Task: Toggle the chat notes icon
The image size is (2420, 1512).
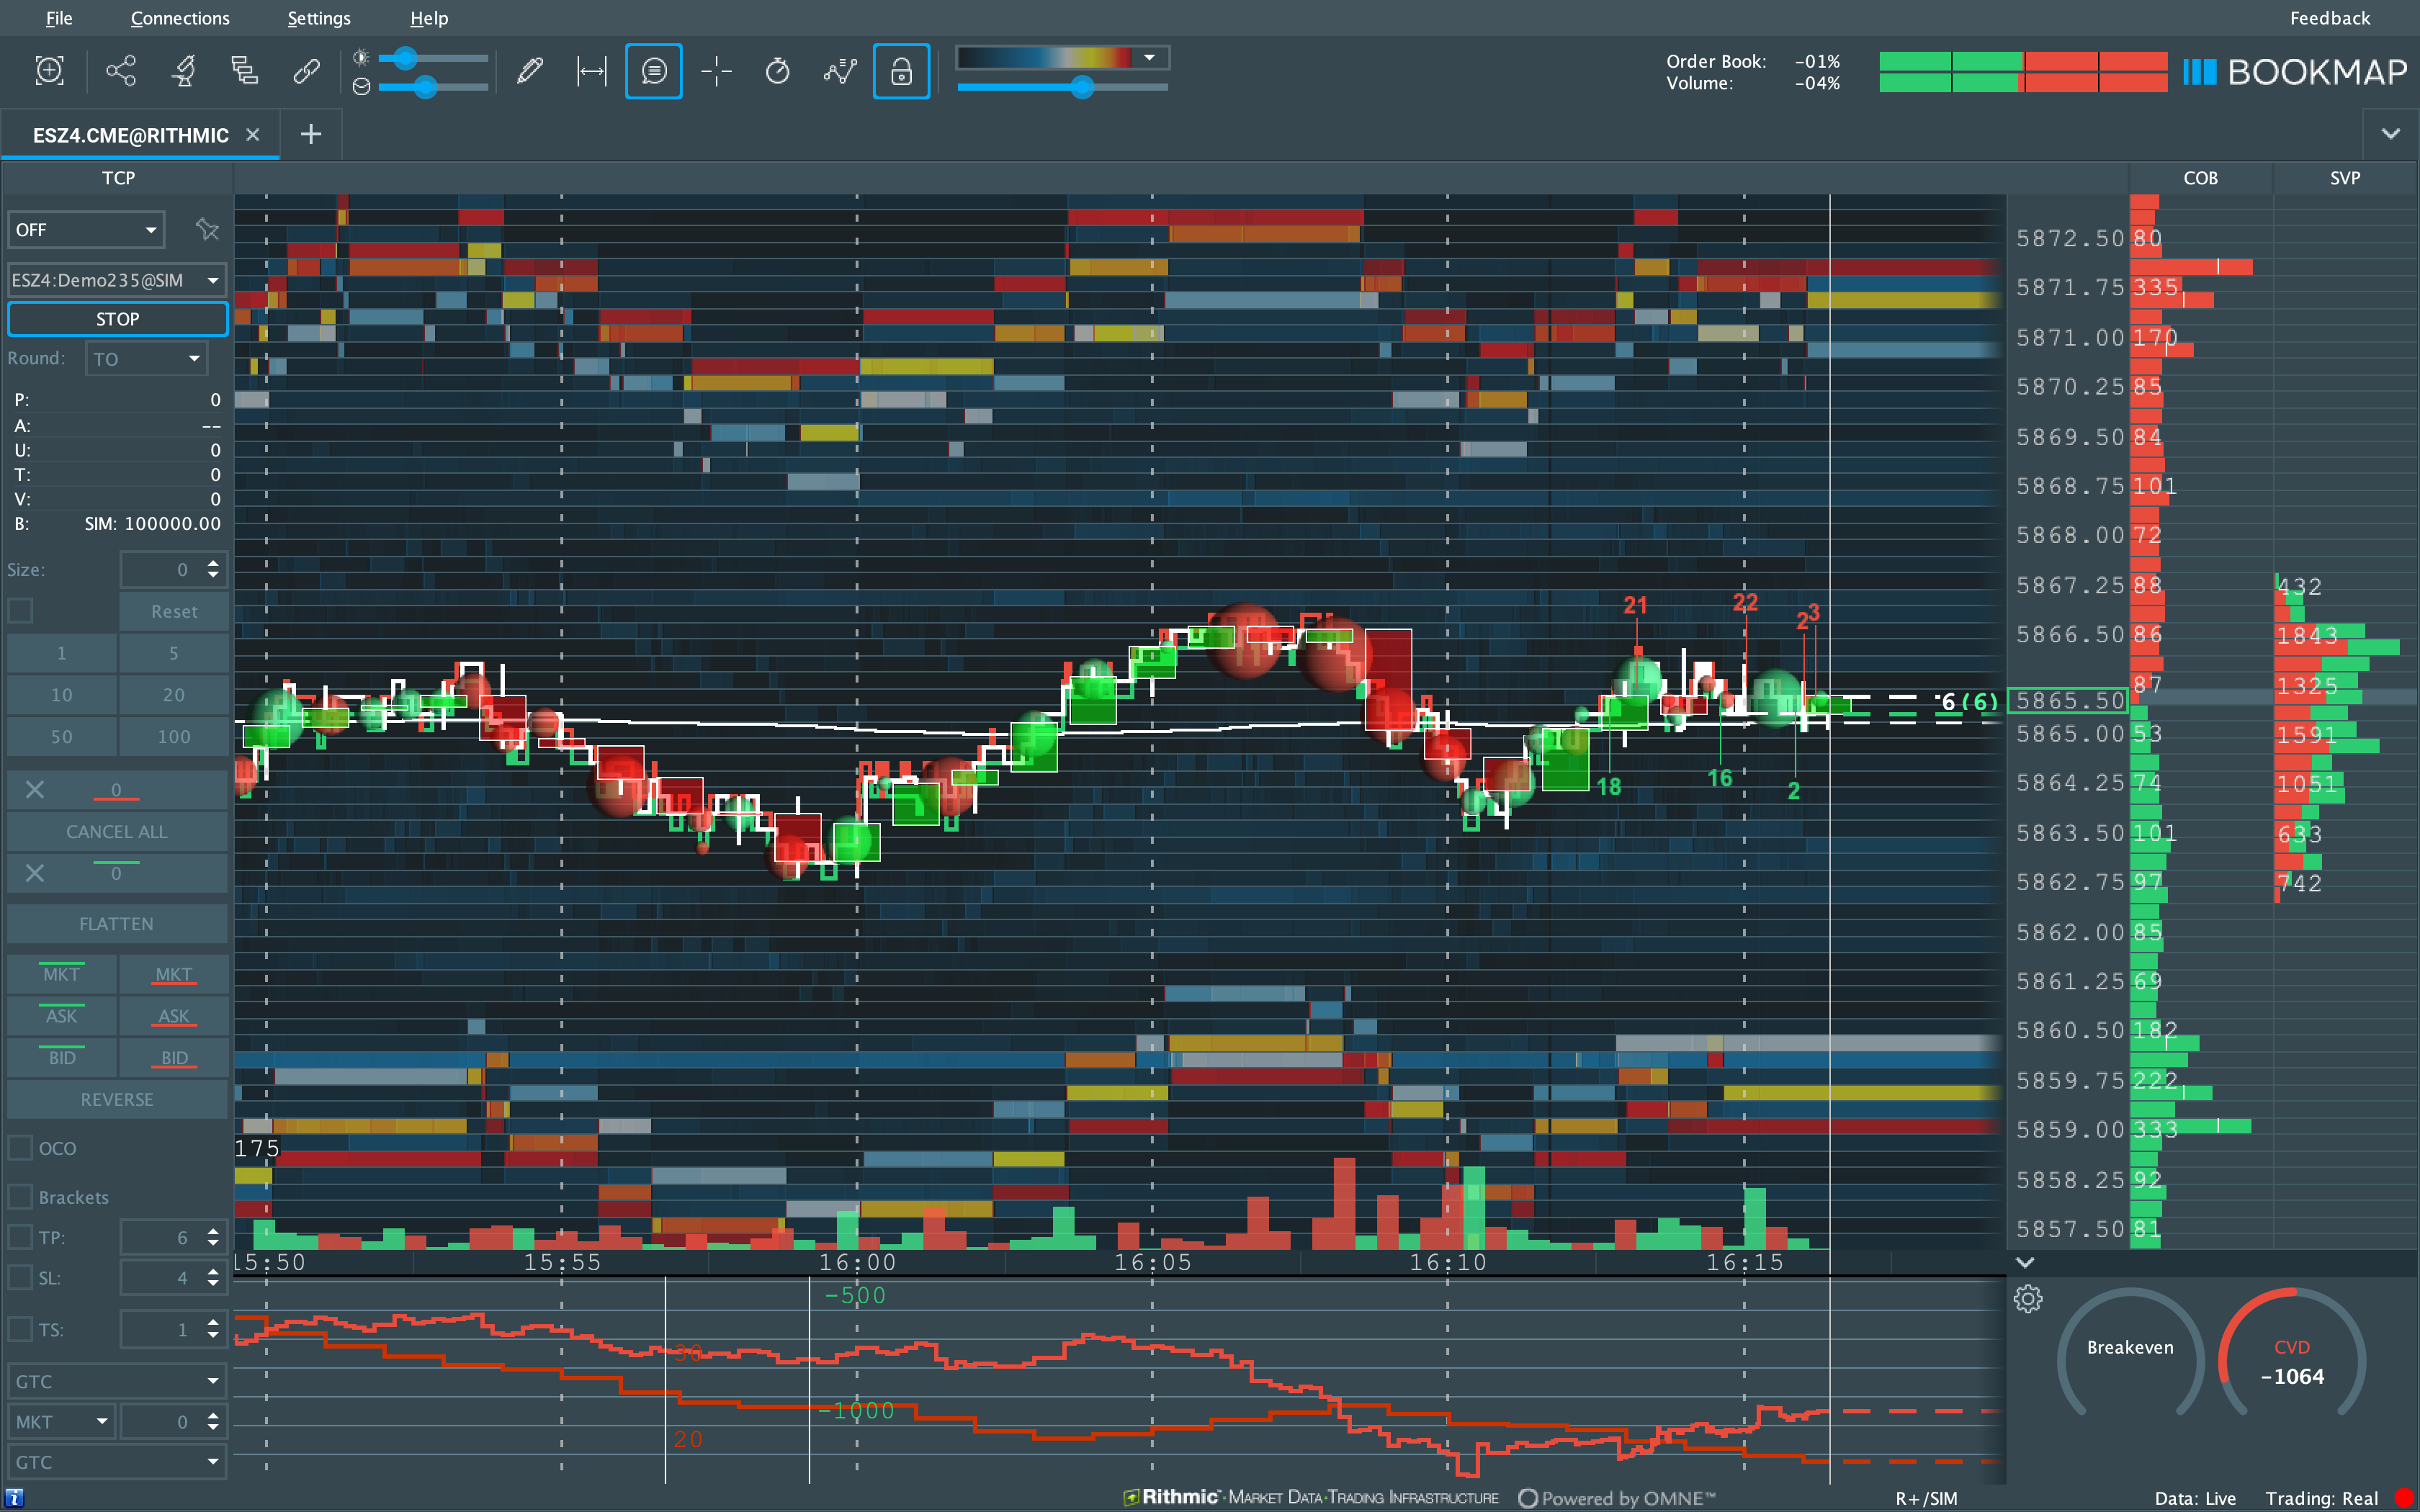Action: pos(653,71)
